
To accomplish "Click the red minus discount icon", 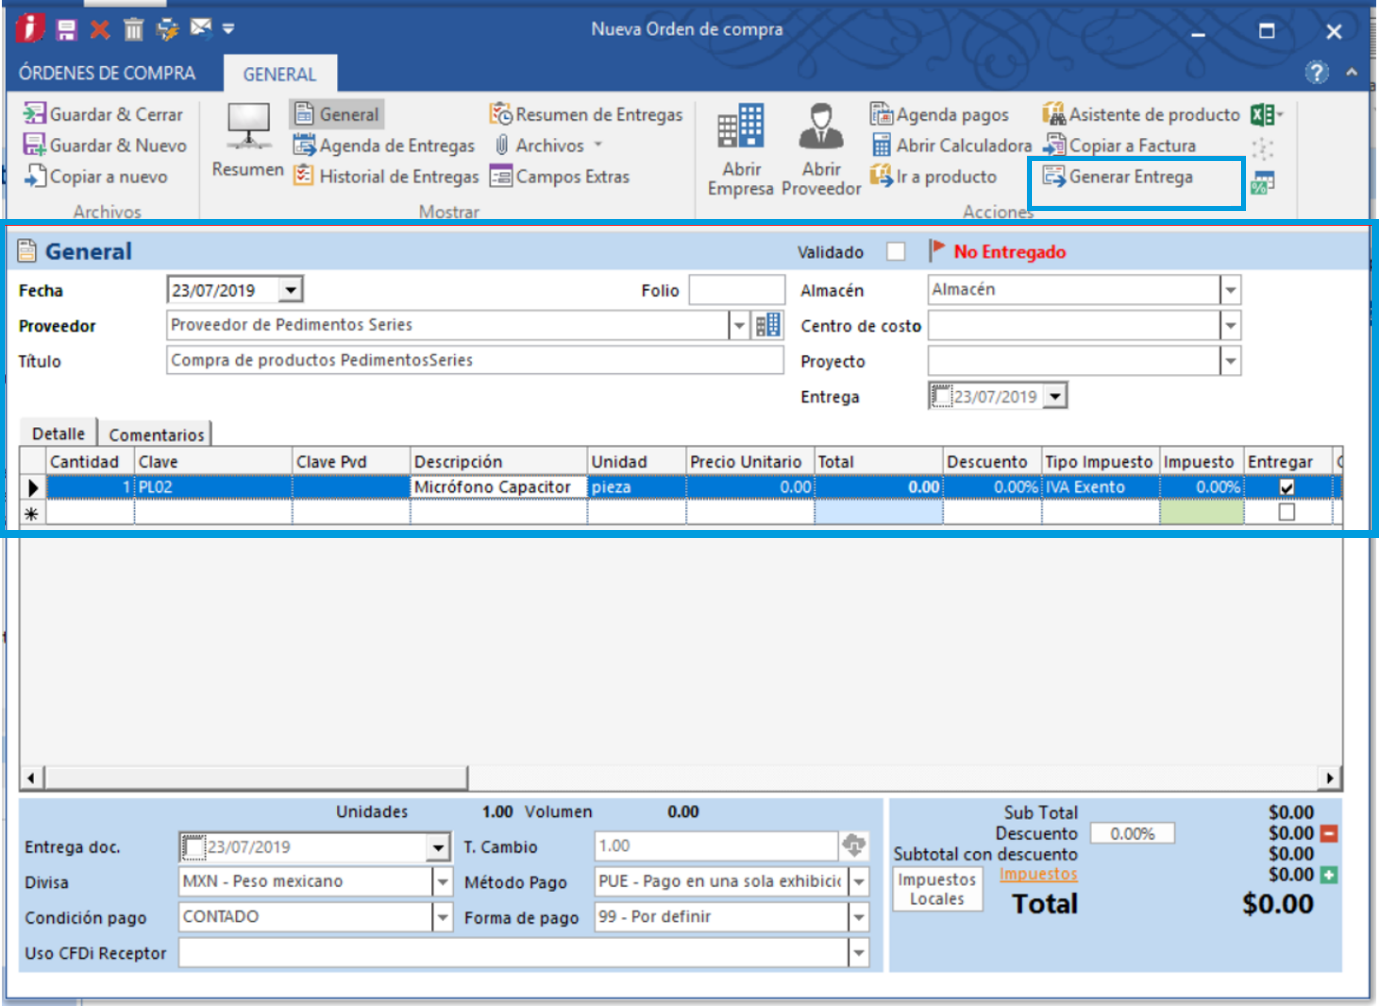I will [x=1329, y=833].
